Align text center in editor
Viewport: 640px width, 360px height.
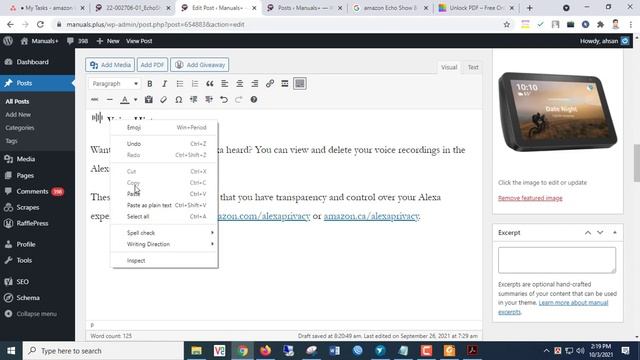[240, 84]
